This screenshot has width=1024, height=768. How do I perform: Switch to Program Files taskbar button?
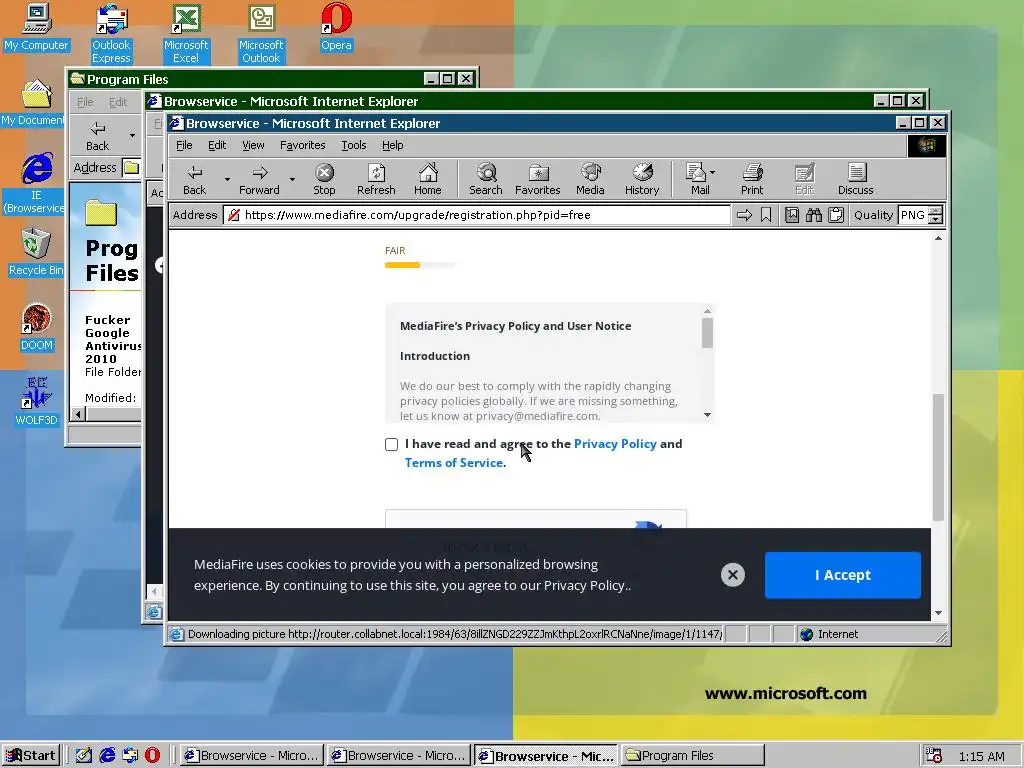[x=692, y=756]
